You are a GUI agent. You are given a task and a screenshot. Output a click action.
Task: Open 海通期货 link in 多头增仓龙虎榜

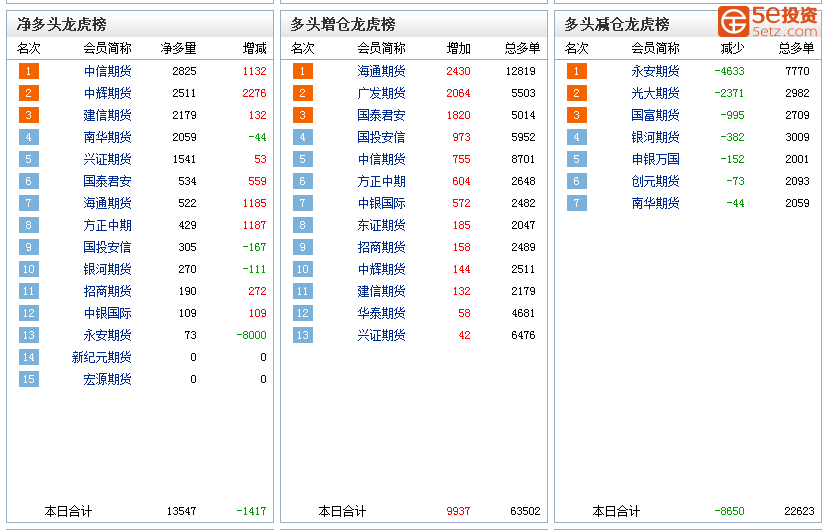point(381,71)
